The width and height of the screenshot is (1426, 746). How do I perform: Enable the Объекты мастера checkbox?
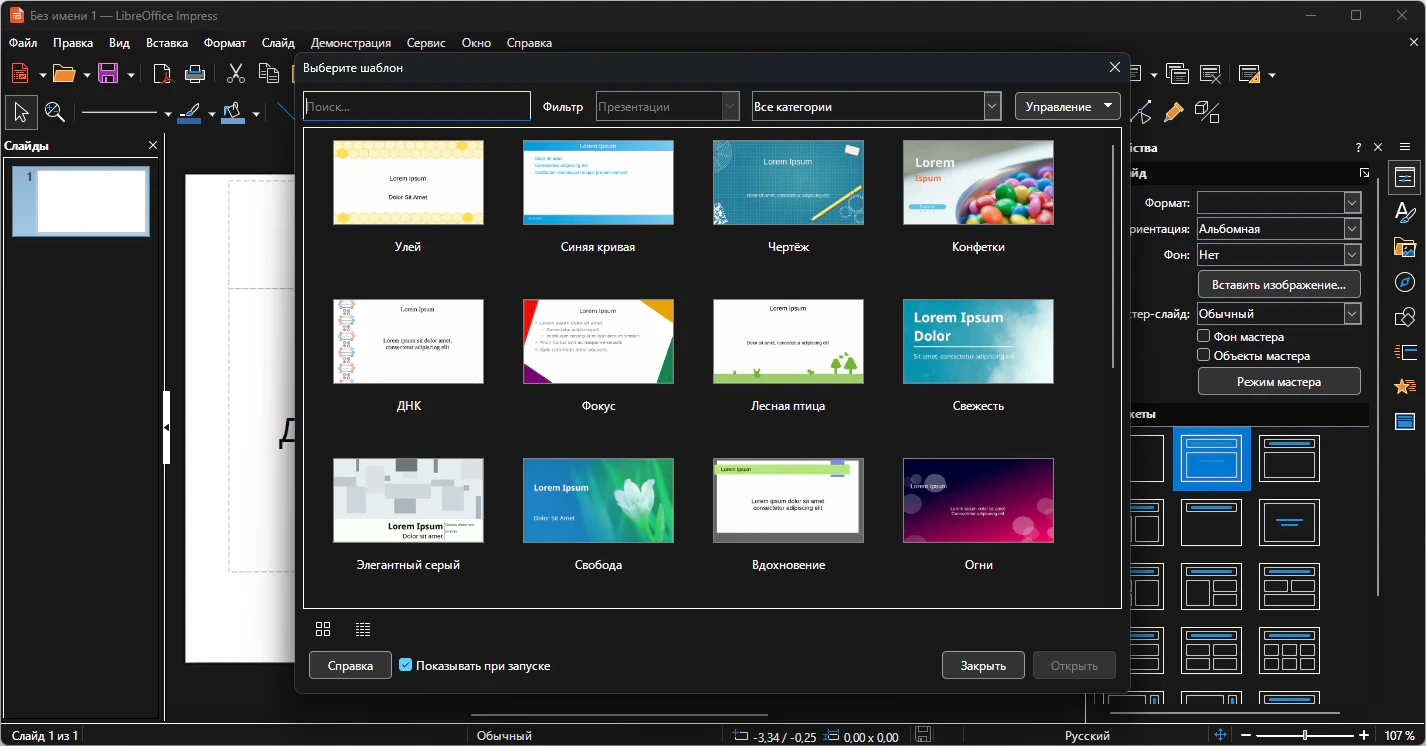[x=1204, y=355]
